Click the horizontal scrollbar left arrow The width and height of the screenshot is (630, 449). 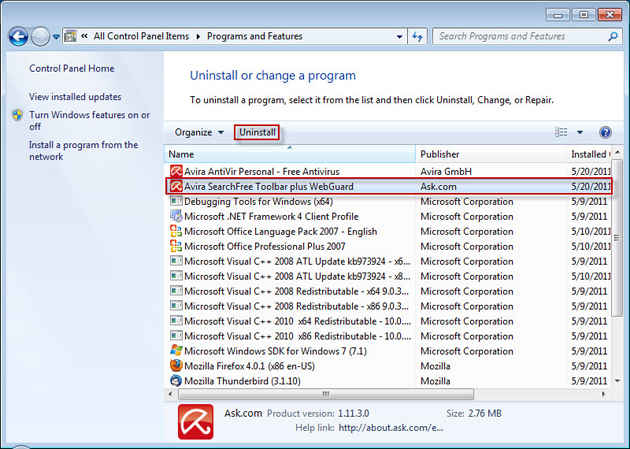(x=170, y=394)
